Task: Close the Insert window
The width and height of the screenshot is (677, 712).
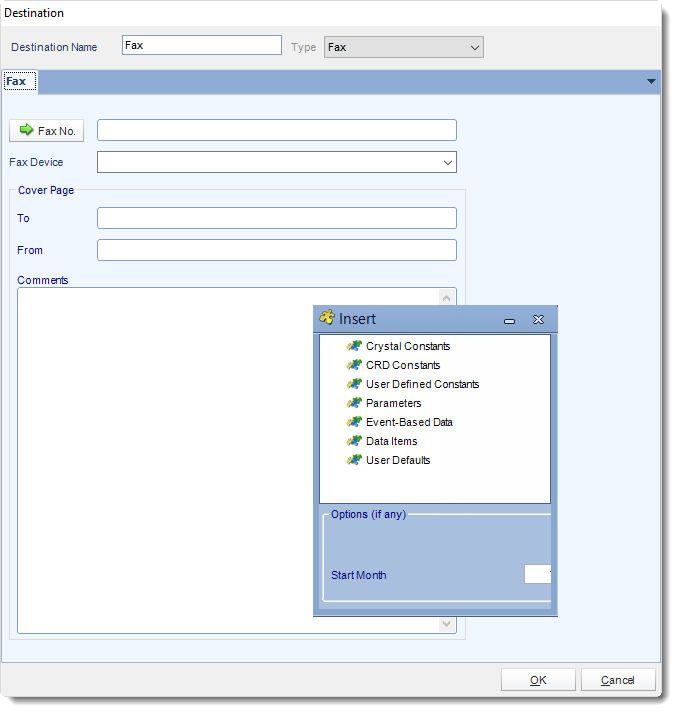Action: tap(538, 320)
